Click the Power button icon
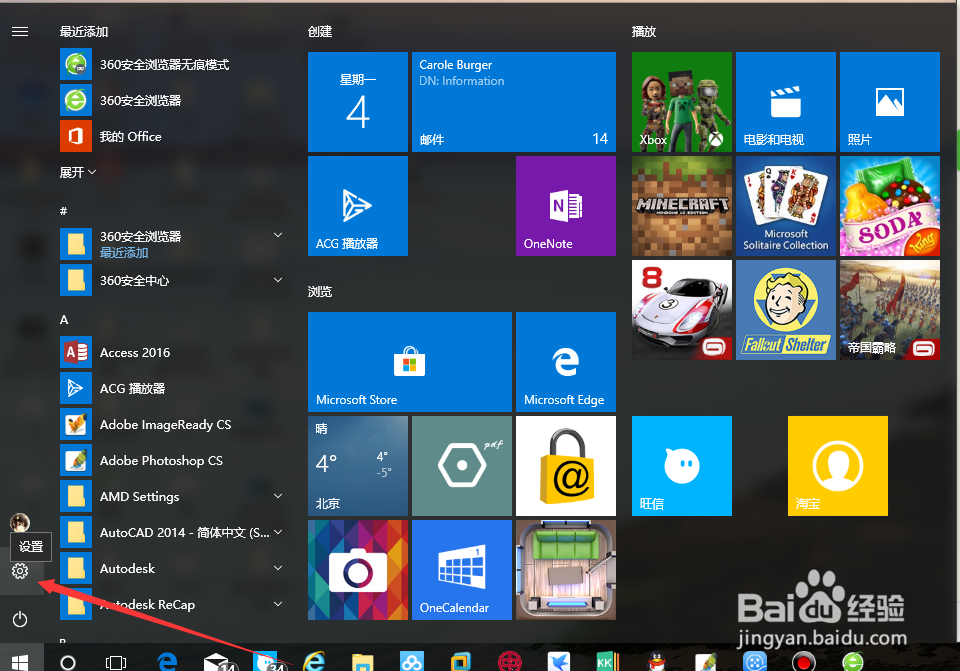Viewport: 960px width, 671px height. point(20,619)
